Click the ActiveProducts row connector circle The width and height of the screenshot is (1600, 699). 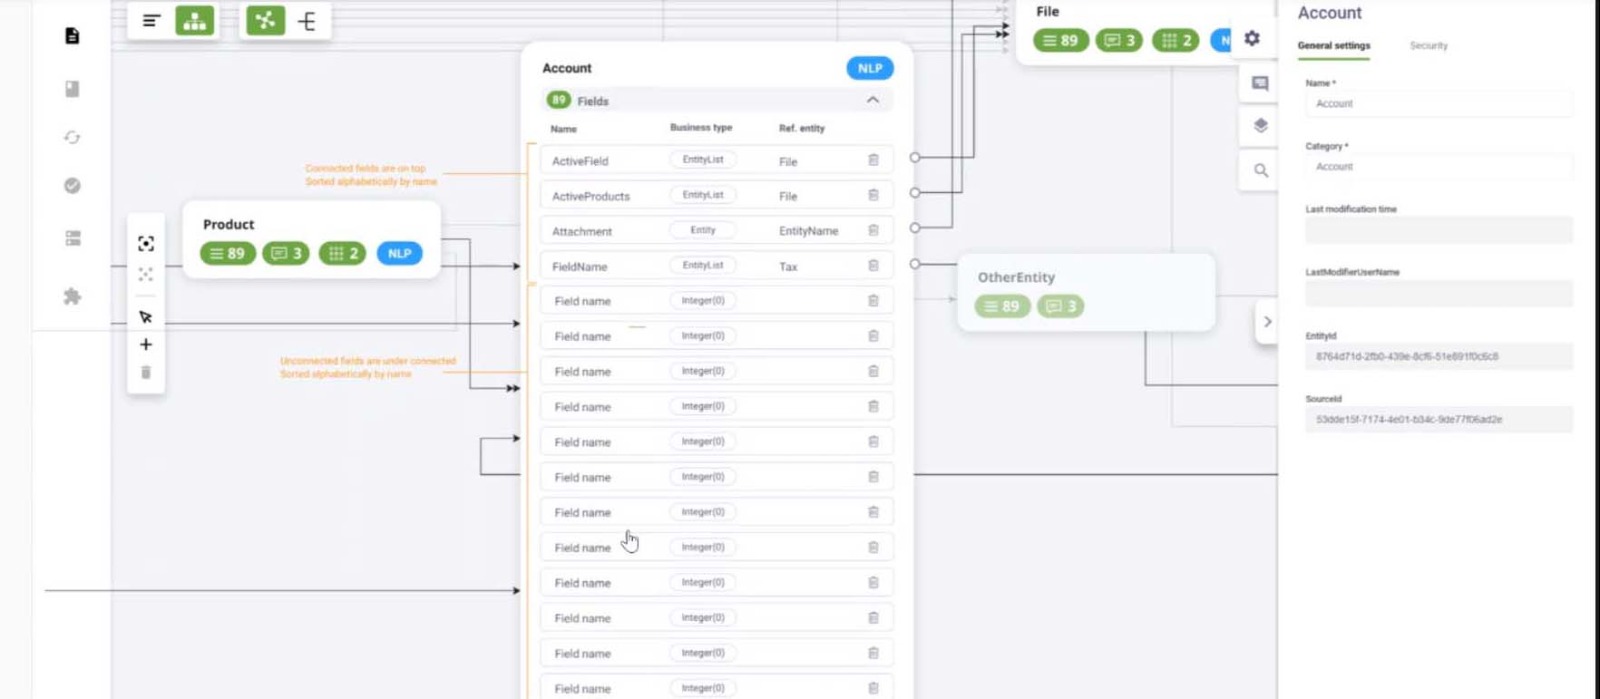pos(915,193)
